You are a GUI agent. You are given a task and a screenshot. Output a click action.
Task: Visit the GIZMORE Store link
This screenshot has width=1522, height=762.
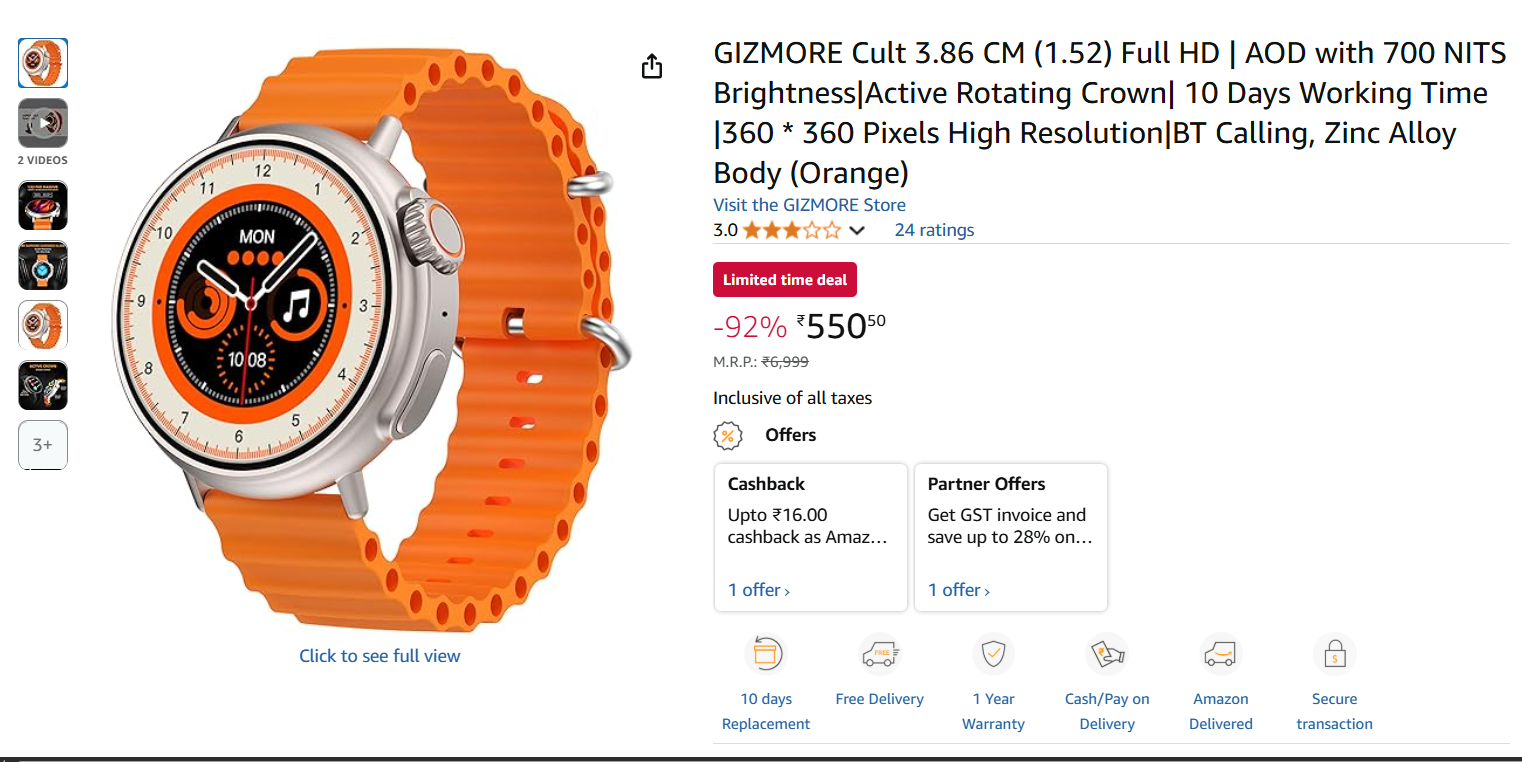pyautogui.click(x=809, y=205)
